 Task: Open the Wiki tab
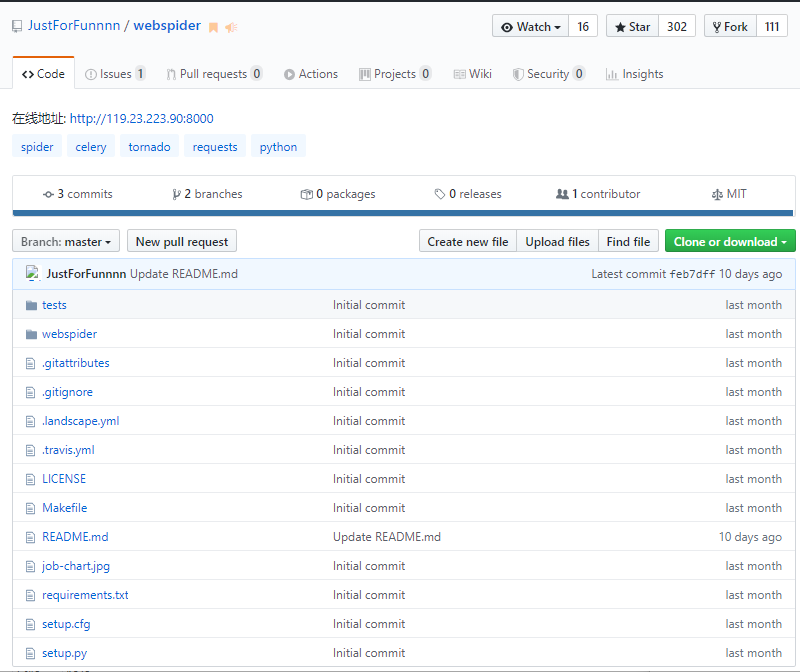pos(473,74)
